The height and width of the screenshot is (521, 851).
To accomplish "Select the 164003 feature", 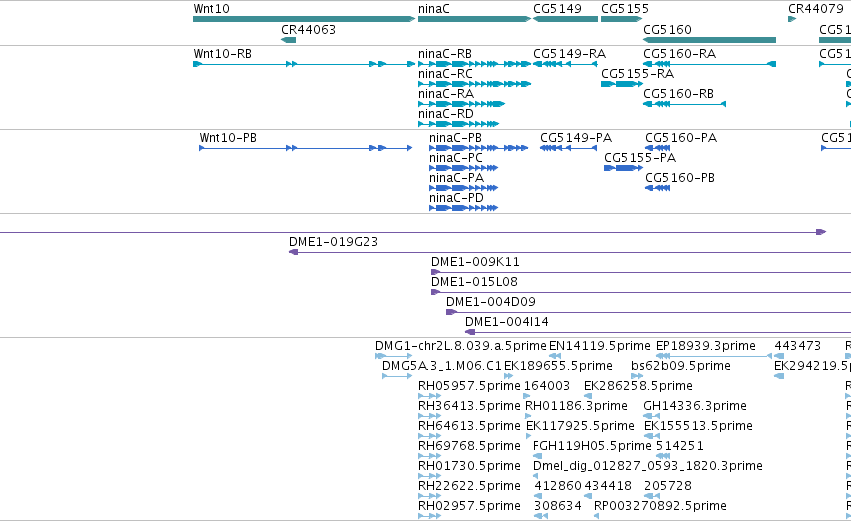I will [x=527, y=396].
